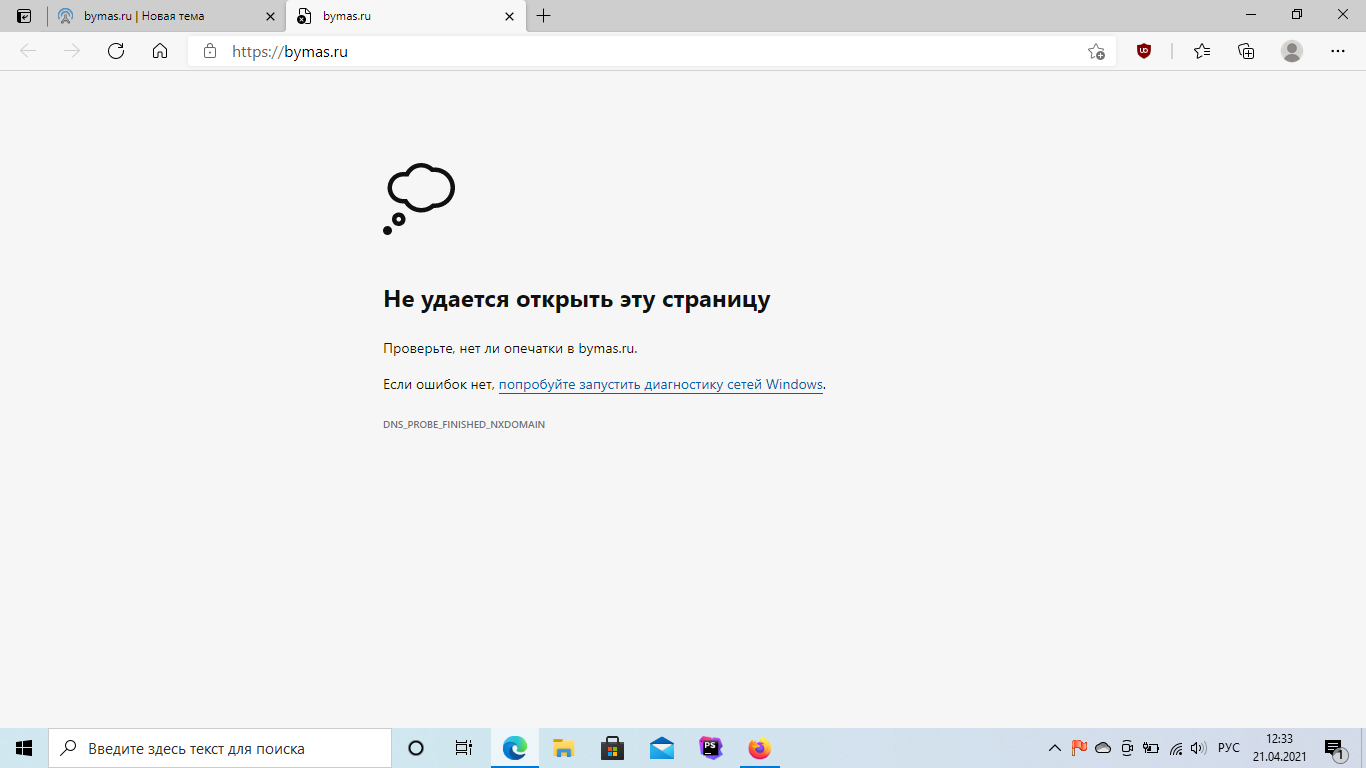This screenshot has height=768, width=1366.
Task: Close the active bymas.ru error tab
Action: (x=510, y=16)
